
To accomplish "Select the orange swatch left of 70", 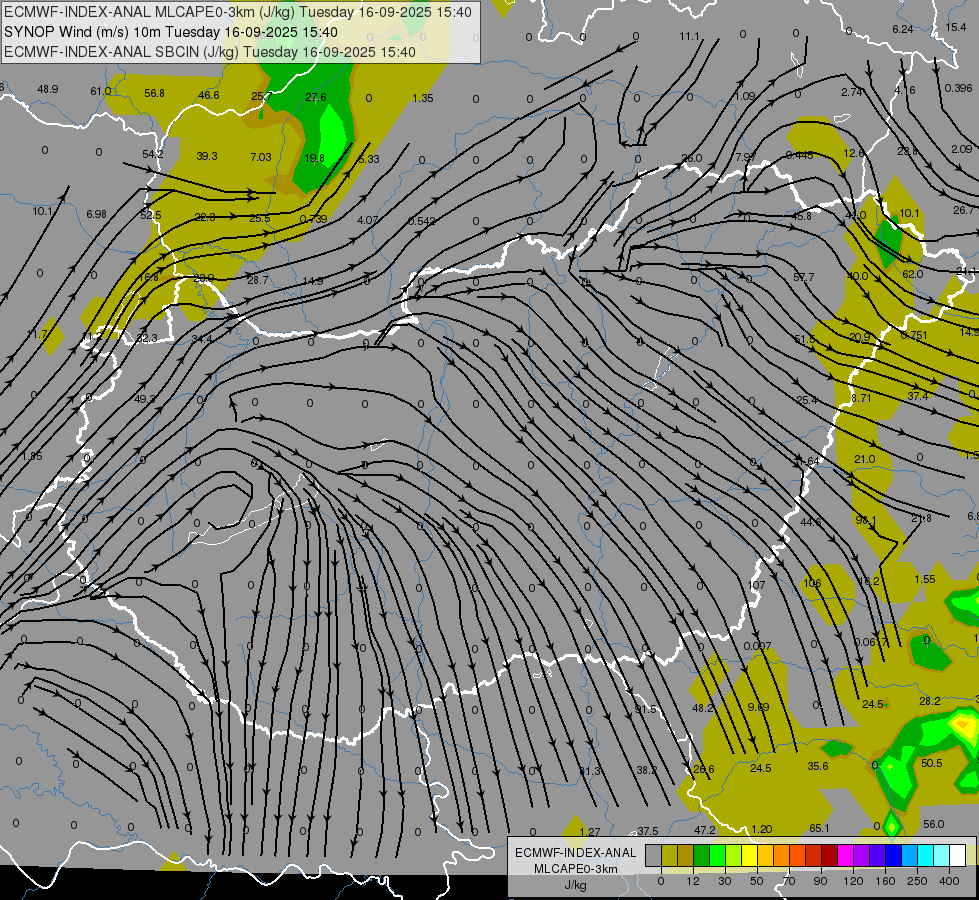I will tap(782, 855).
